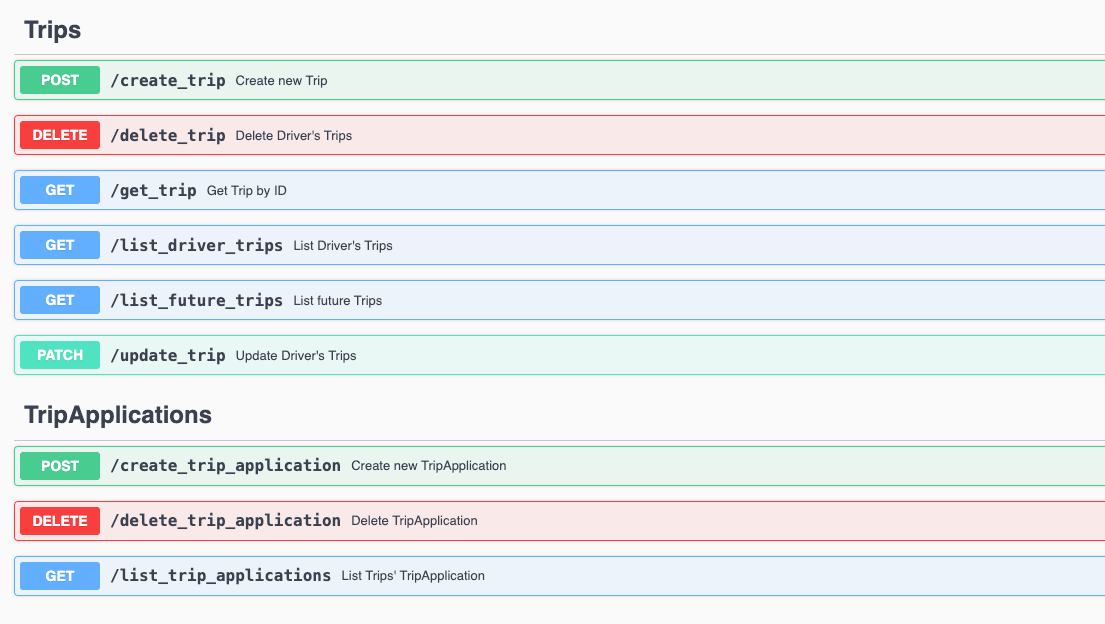Click the POST badge for /create_trip

60,80
